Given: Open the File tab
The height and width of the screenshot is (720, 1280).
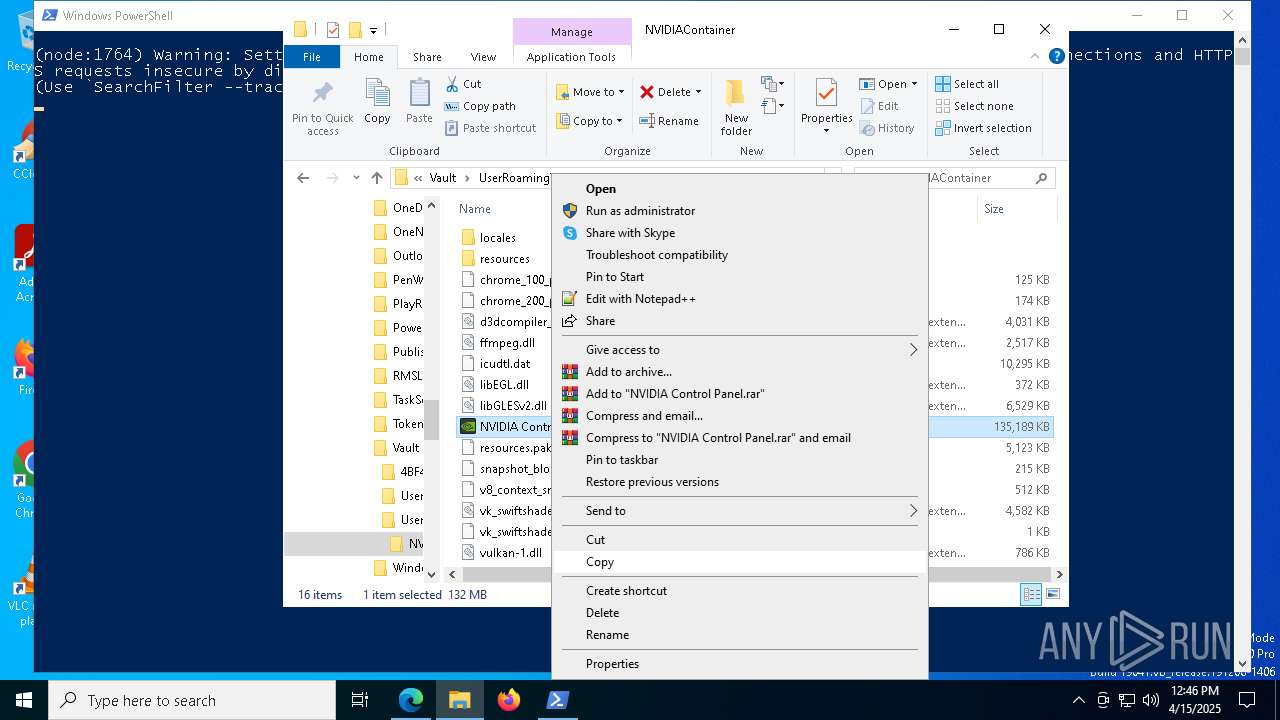Looking at the screenshot, I should pyautogui.click(x=312, y=57).
